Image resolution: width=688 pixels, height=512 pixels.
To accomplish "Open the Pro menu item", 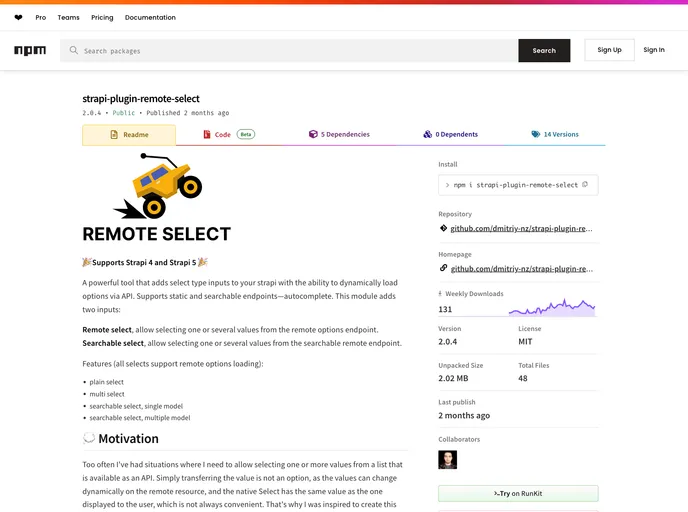I will (x=41, y=18).
